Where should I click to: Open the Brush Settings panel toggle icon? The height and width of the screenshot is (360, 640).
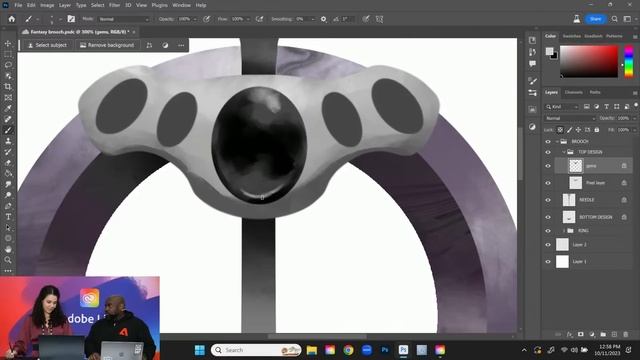click(71, 19)
